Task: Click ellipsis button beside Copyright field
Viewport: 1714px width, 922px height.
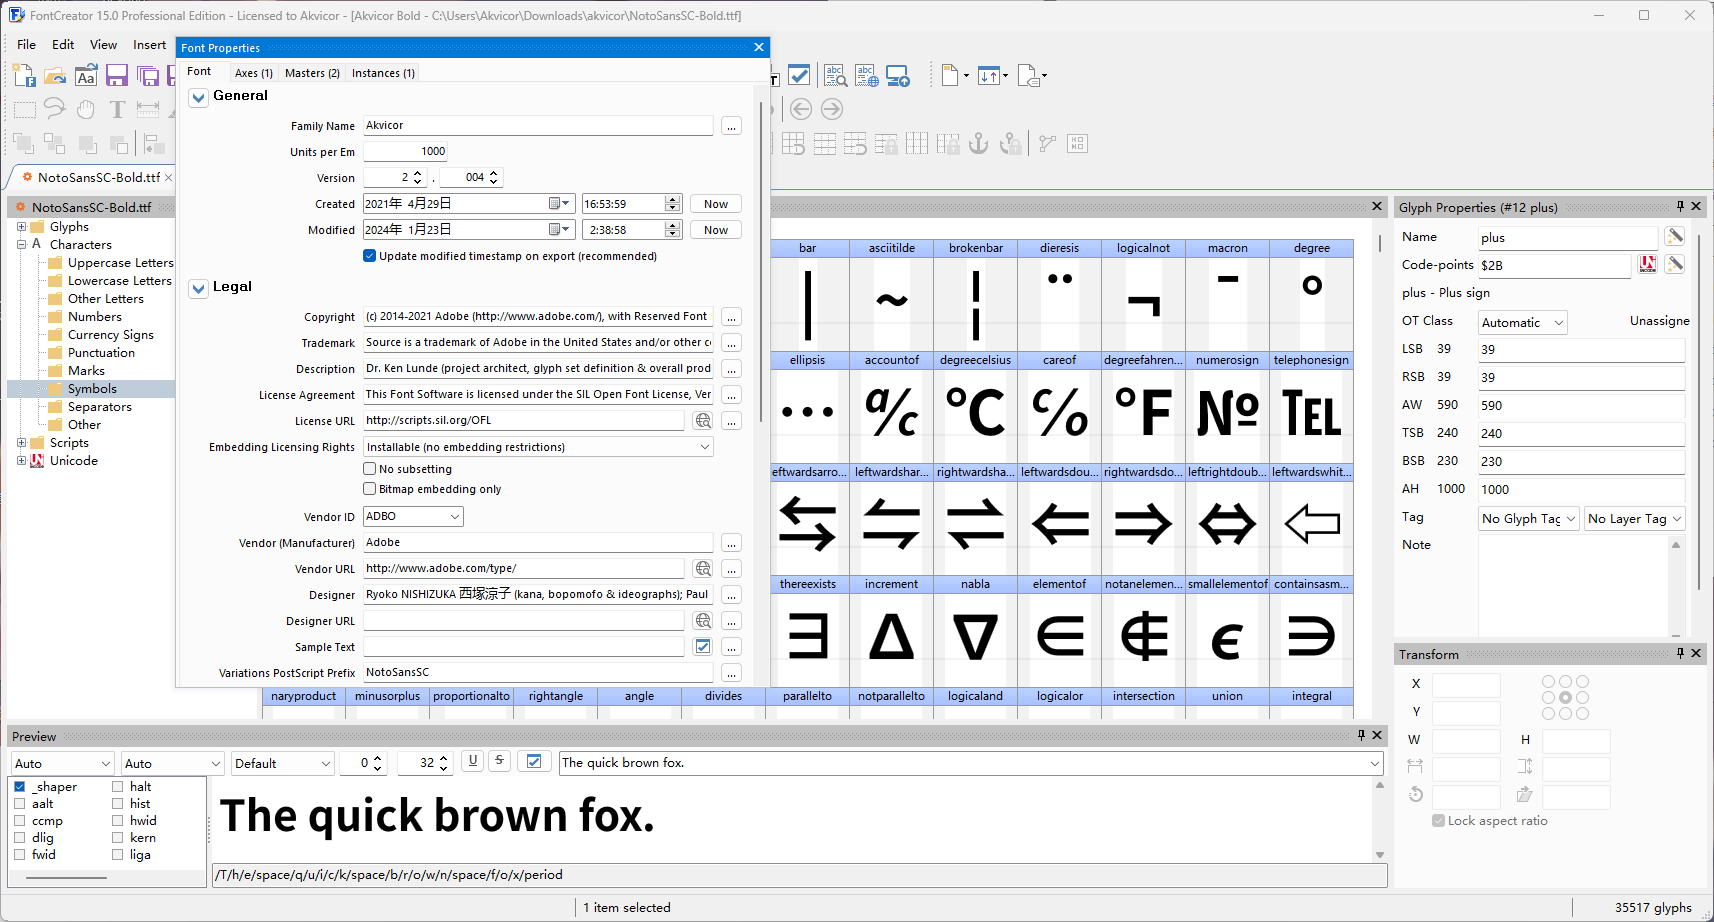Action: (732, 317)
